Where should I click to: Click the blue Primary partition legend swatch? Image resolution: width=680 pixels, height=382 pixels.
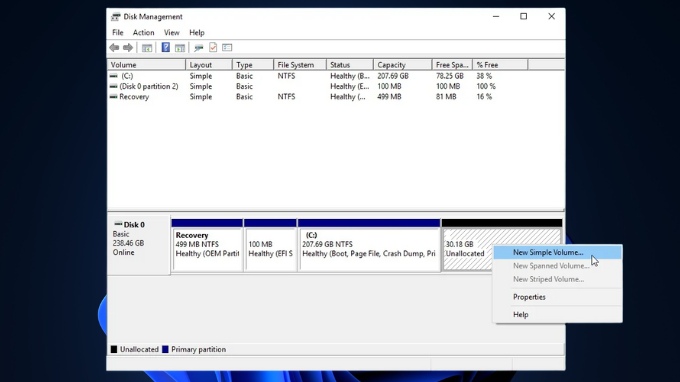click(x=165, y=349)
